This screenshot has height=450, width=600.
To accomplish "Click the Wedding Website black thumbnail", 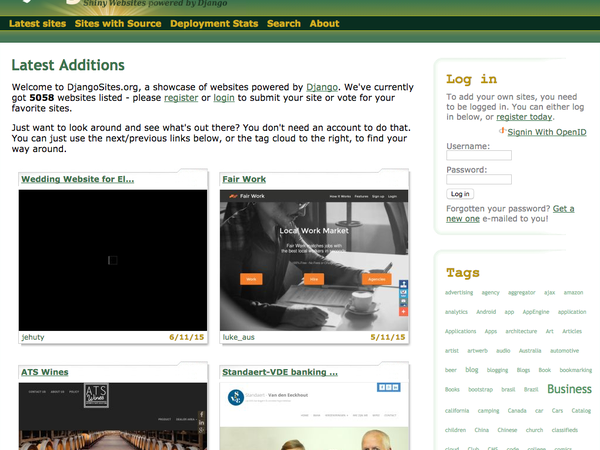I will click(113, 260).
